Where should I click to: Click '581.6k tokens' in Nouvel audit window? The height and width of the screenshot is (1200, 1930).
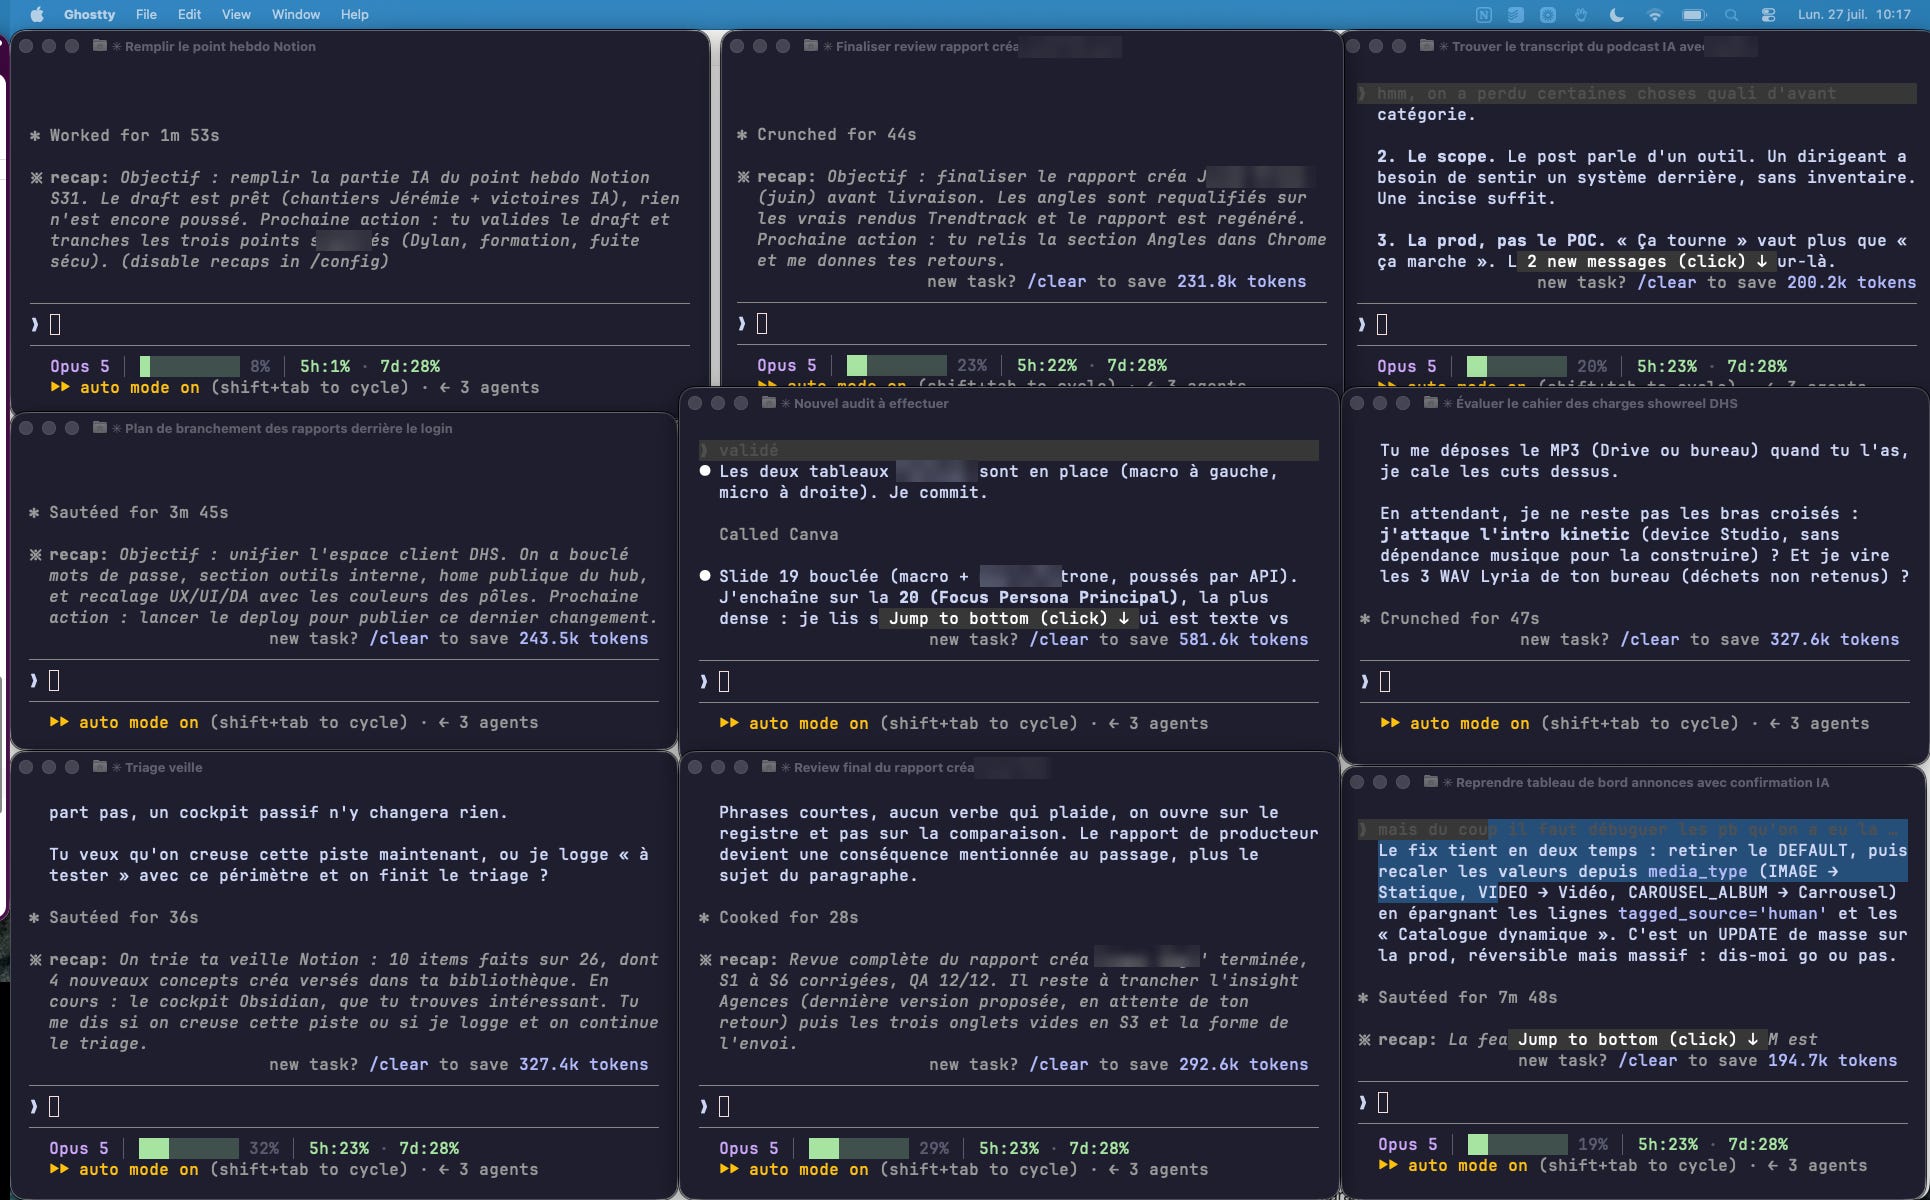coord(1244,639)
